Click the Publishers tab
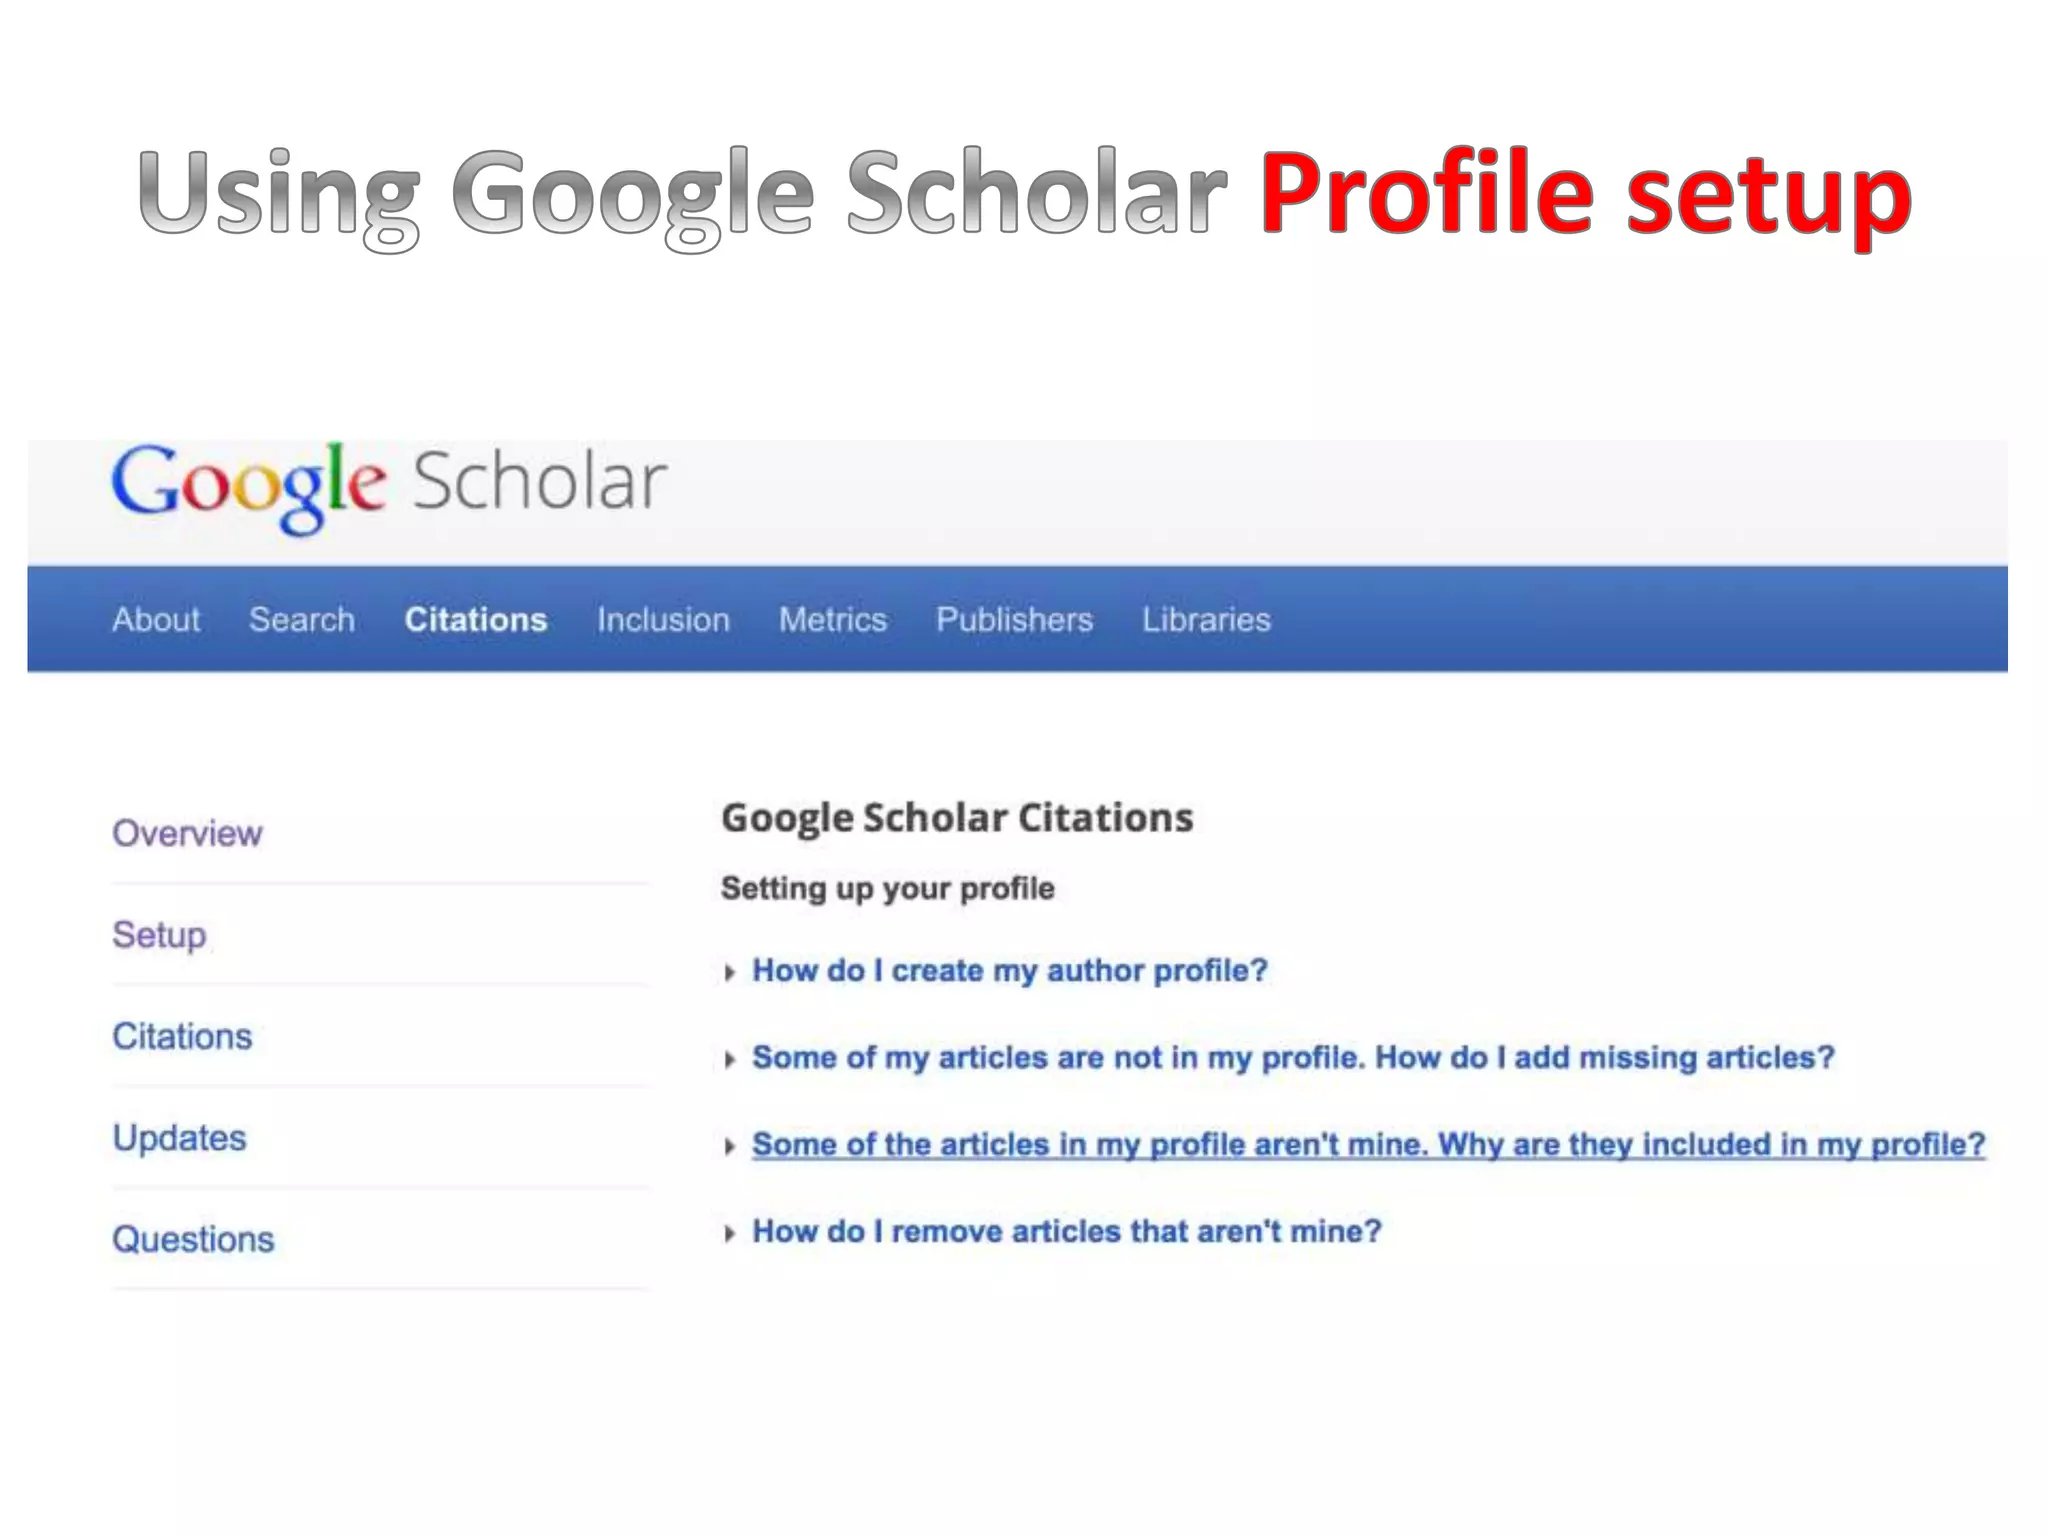Image resolution: width=2048 pixels, height=1536 pixels. pyautogui.click(x=1014, y=620)
